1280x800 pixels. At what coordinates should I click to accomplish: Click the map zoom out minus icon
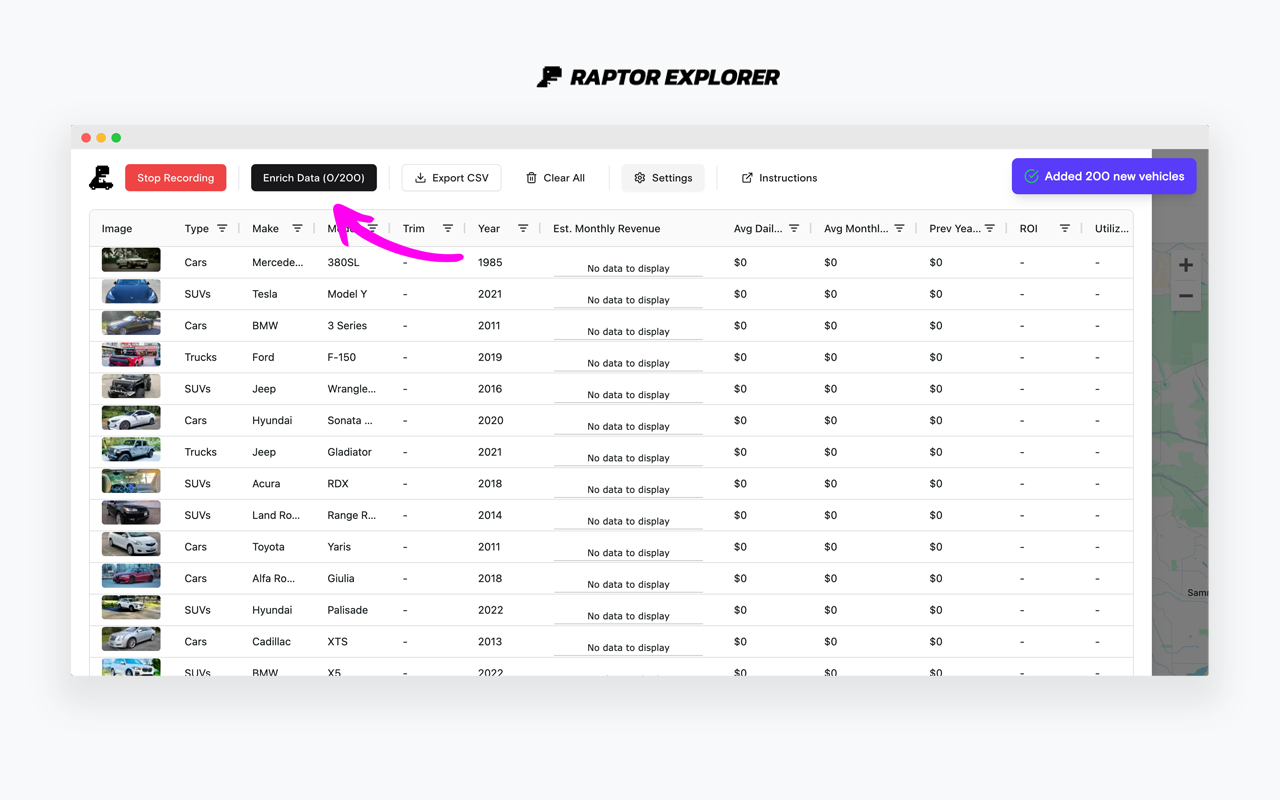pos(1186,296)
